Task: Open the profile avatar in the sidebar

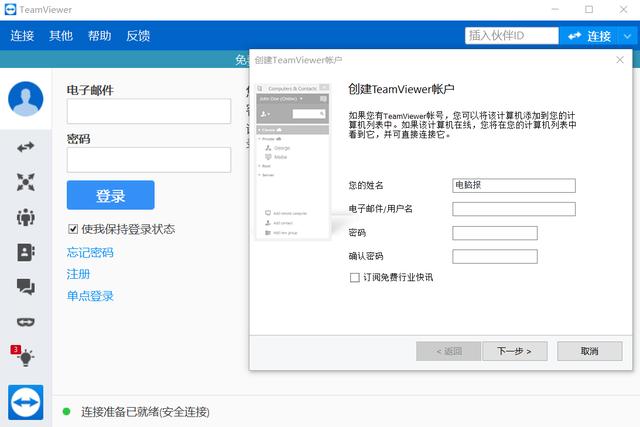Action: [x=26, y=99]
